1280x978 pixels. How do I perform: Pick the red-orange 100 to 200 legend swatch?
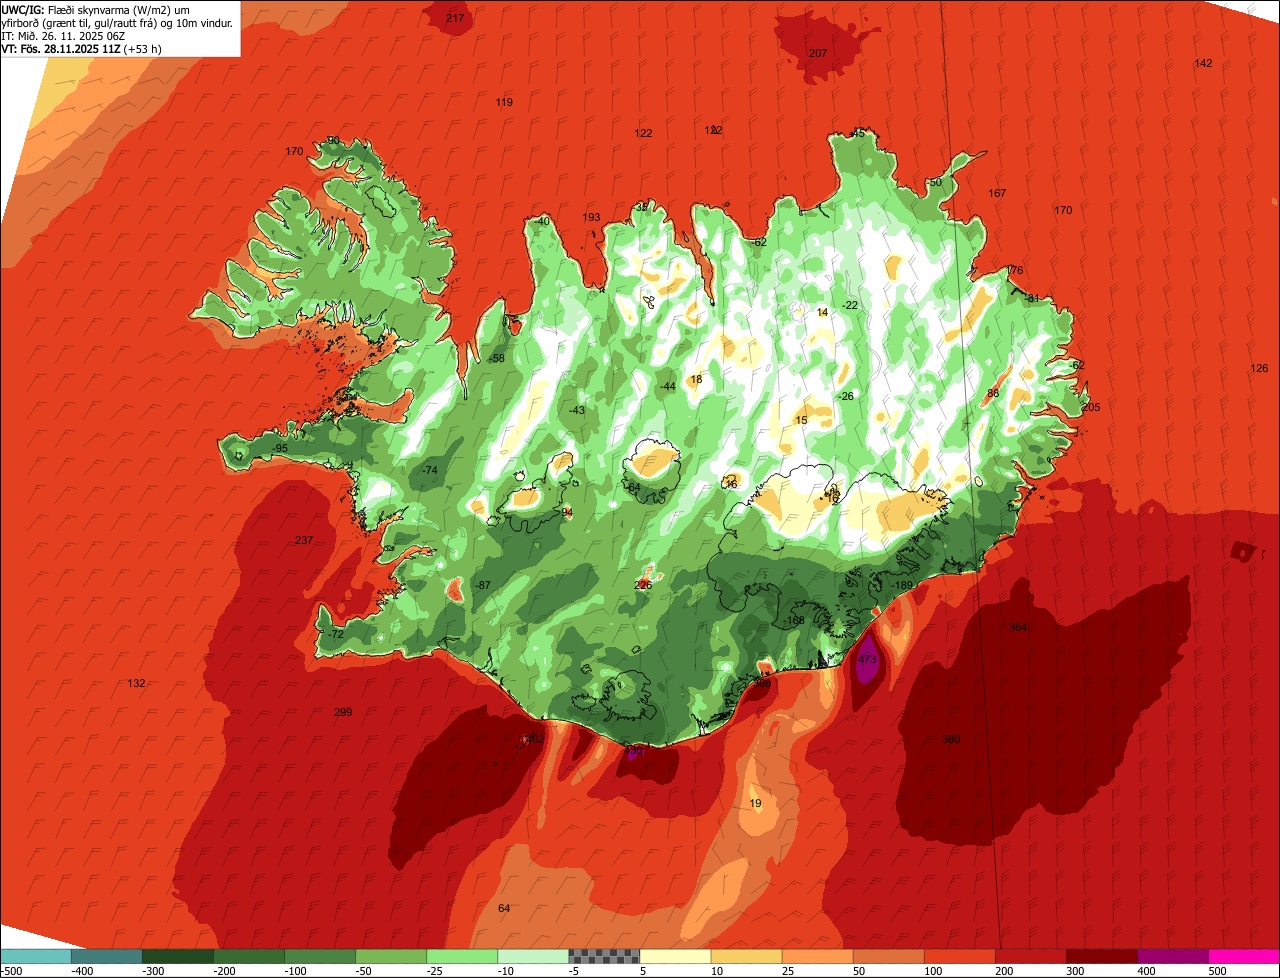[958, 956]
